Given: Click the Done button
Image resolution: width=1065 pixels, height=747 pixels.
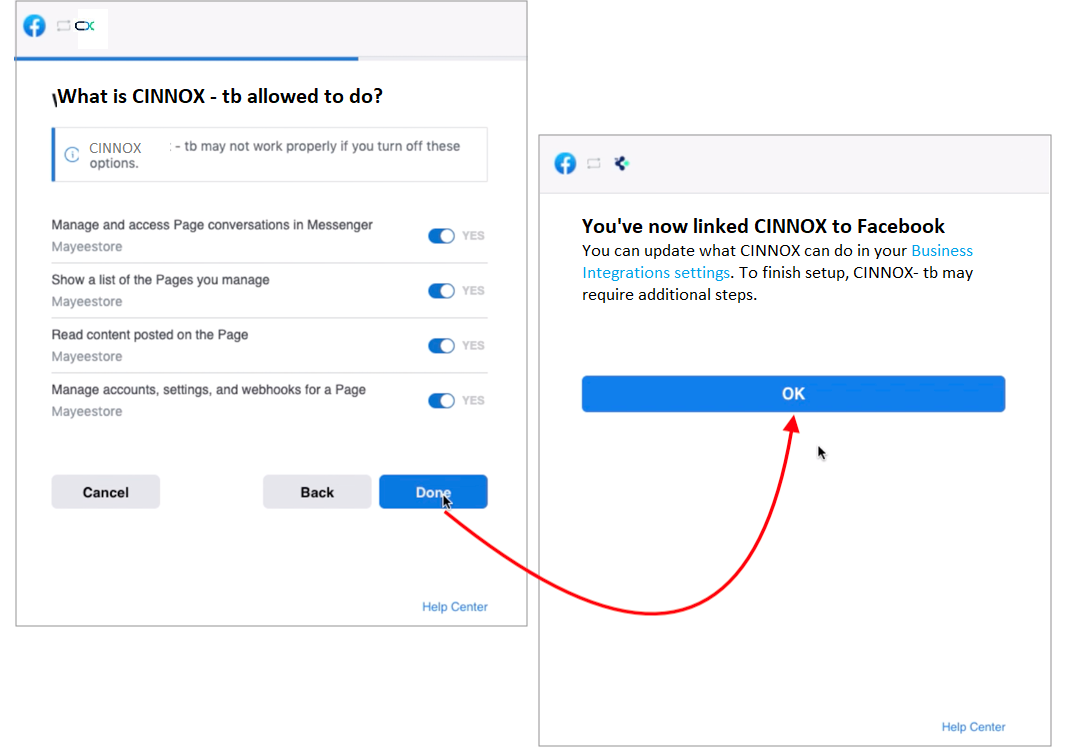Looking at the screenshot, I should [x=433, y=492].
